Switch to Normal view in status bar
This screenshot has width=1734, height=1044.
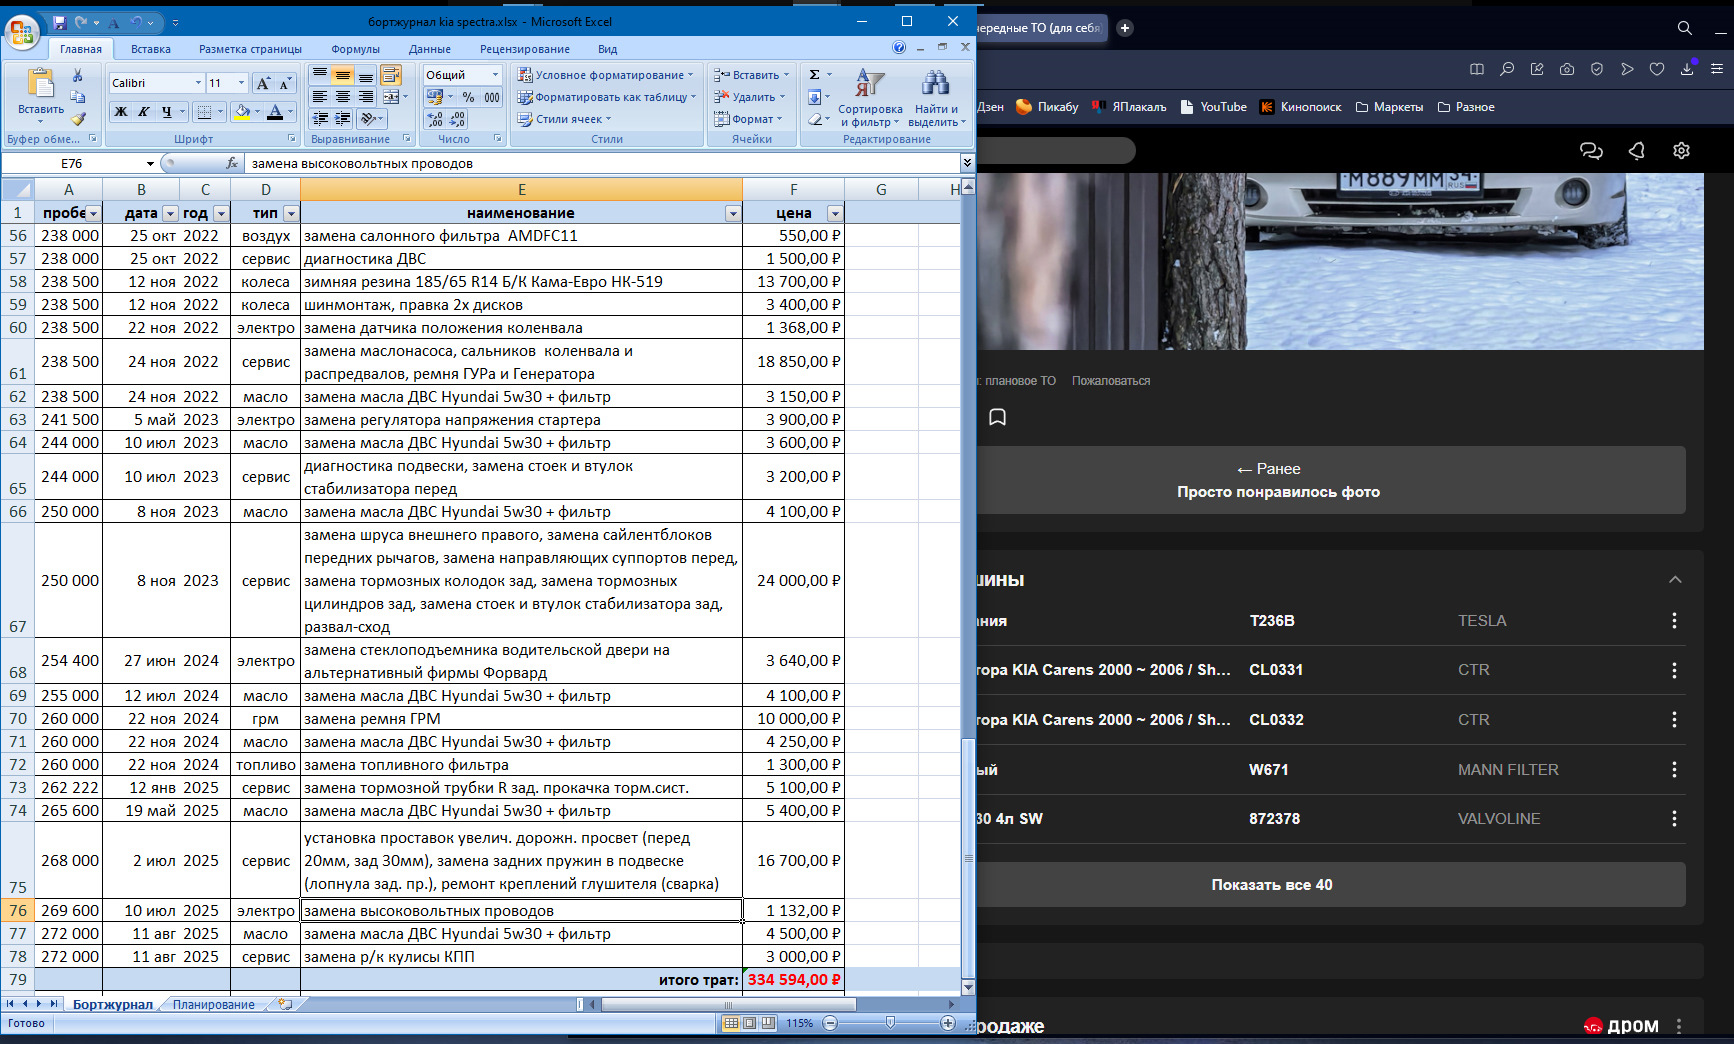tap(731, 1023)
